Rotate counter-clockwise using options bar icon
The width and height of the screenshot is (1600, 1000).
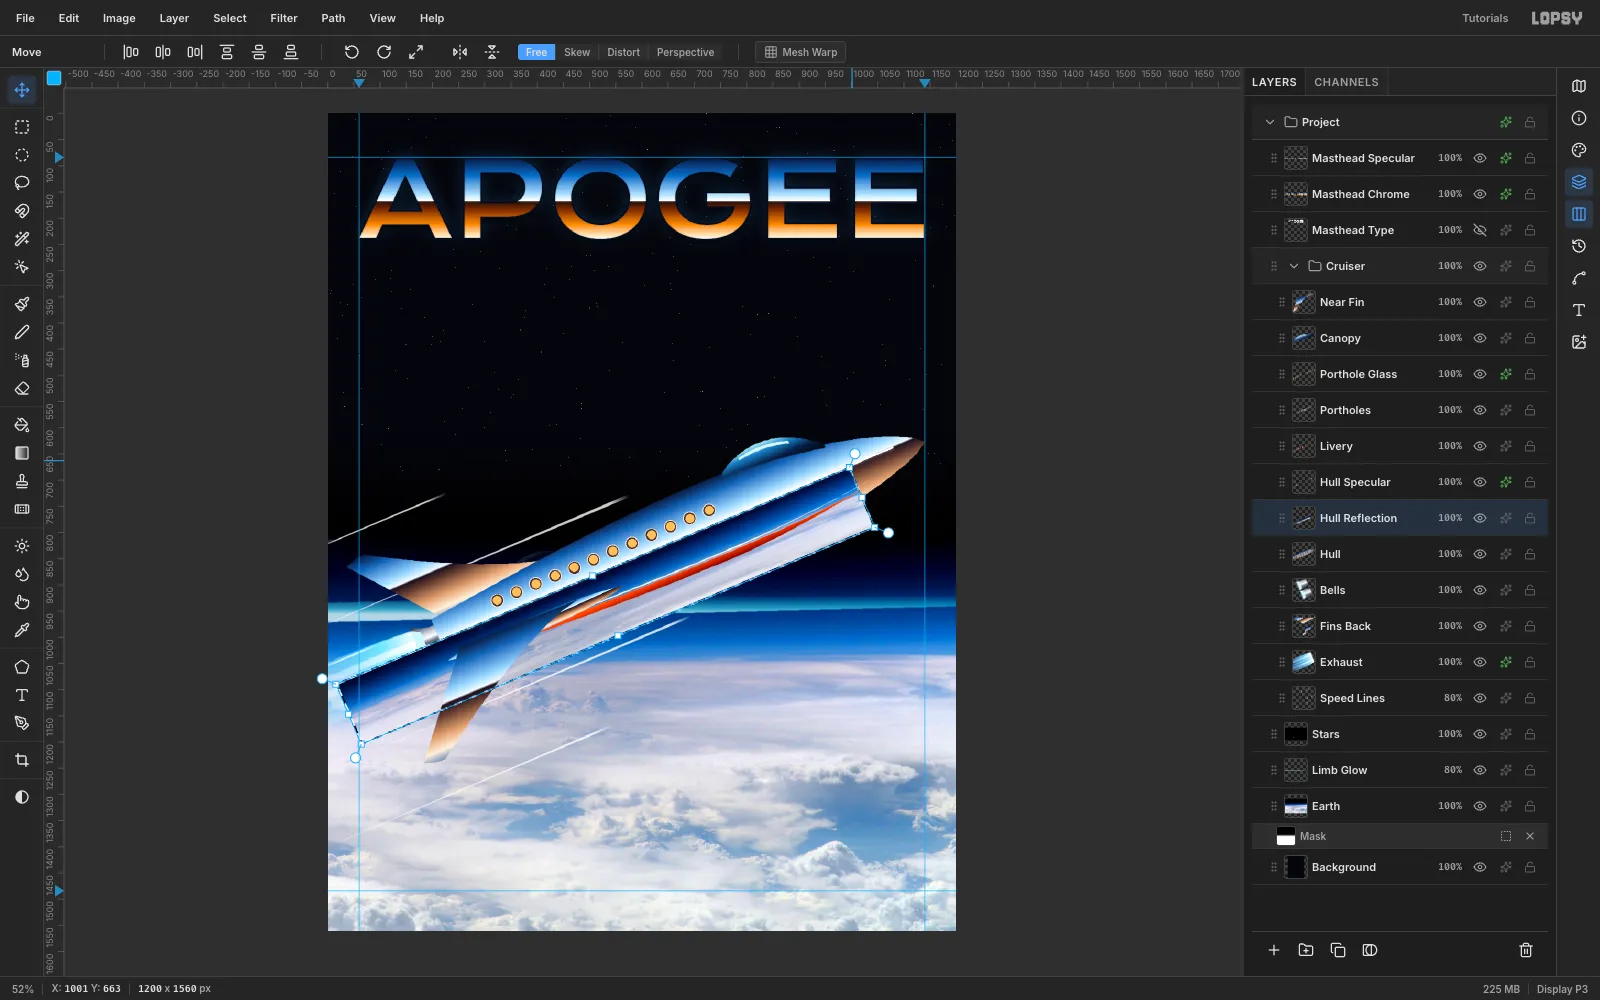click(352, 52)
